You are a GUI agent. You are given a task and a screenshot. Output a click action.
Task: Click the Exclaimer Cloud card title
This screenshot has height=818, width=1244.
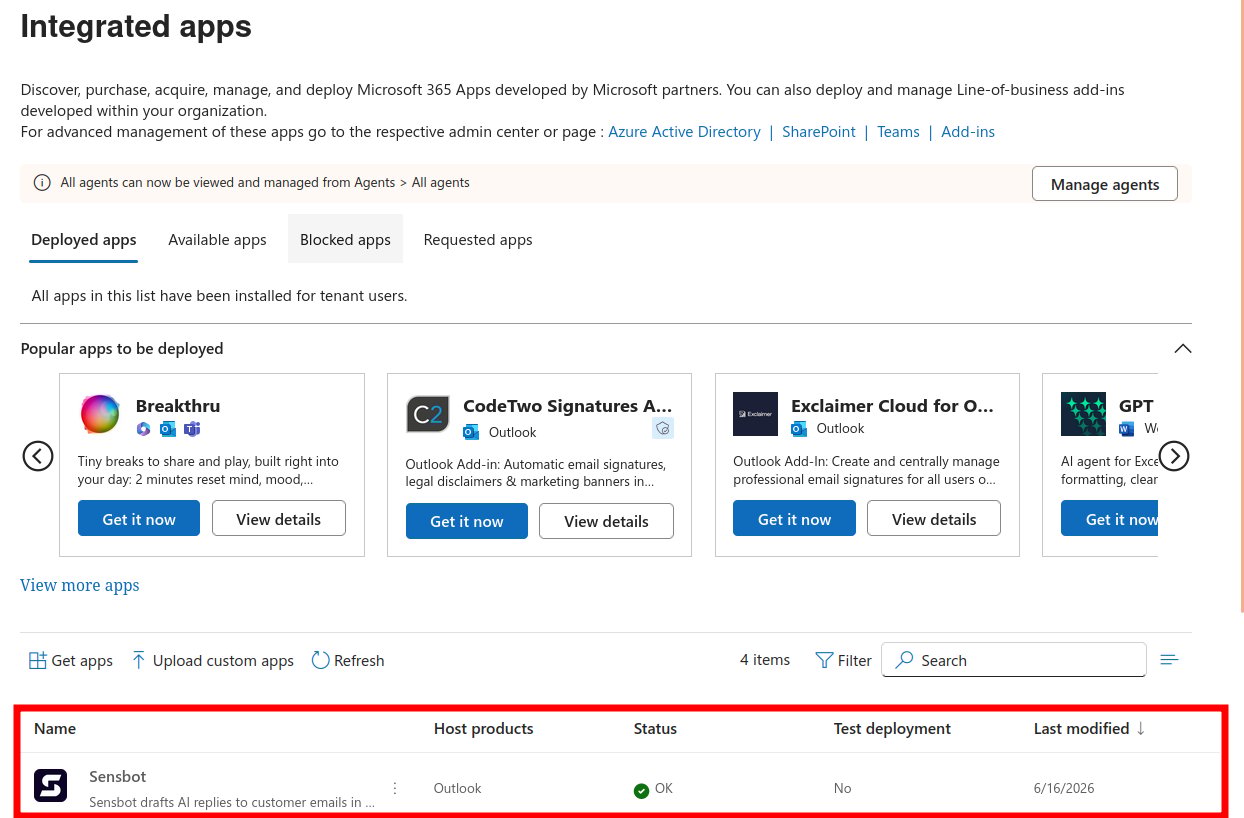click(x=893, y=406)
